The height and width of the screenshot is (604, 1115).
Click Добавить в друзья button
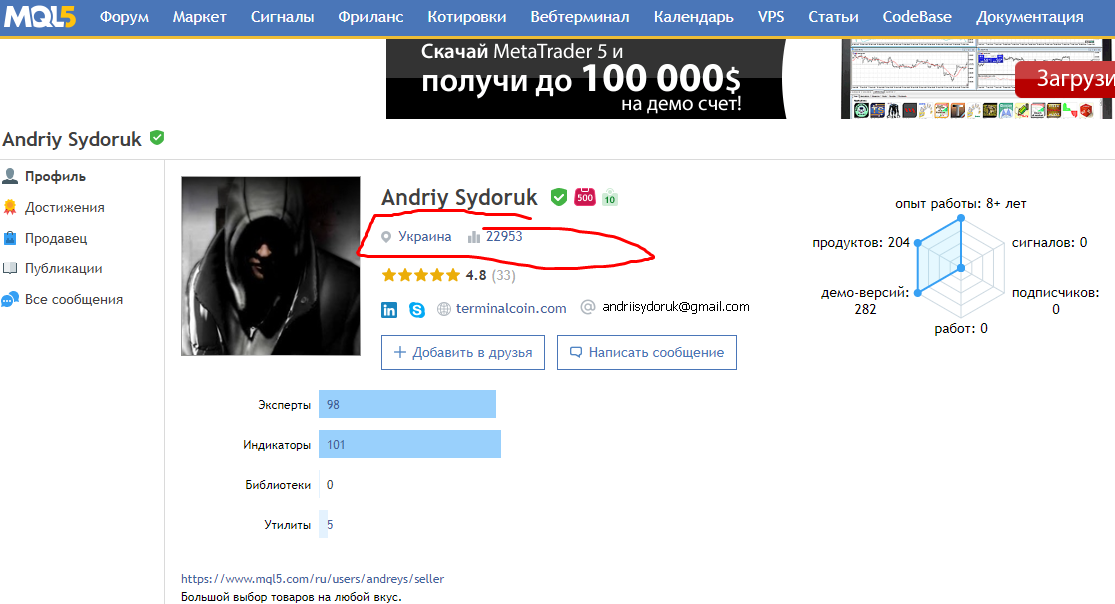tap(463, 352)
